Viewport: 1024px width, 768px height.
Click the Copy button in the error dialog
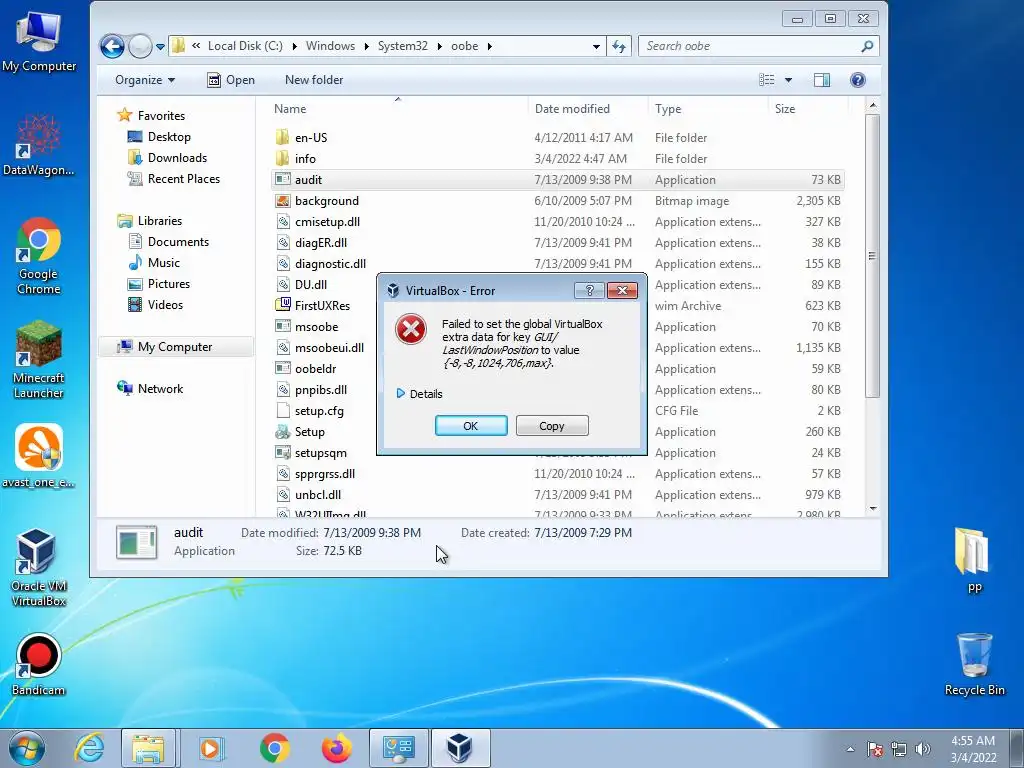coord(552,426)
